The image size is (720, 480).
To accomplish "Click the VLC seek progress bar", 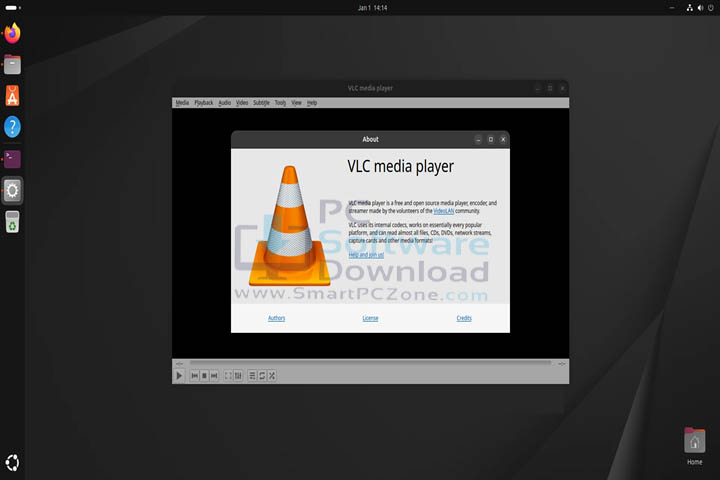I will click(x=370, y=363).
